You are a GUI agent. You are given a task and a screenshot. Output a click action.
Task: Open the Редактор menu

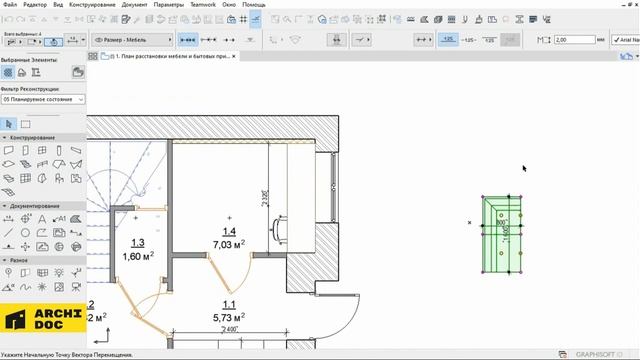(x=35, y=4)
